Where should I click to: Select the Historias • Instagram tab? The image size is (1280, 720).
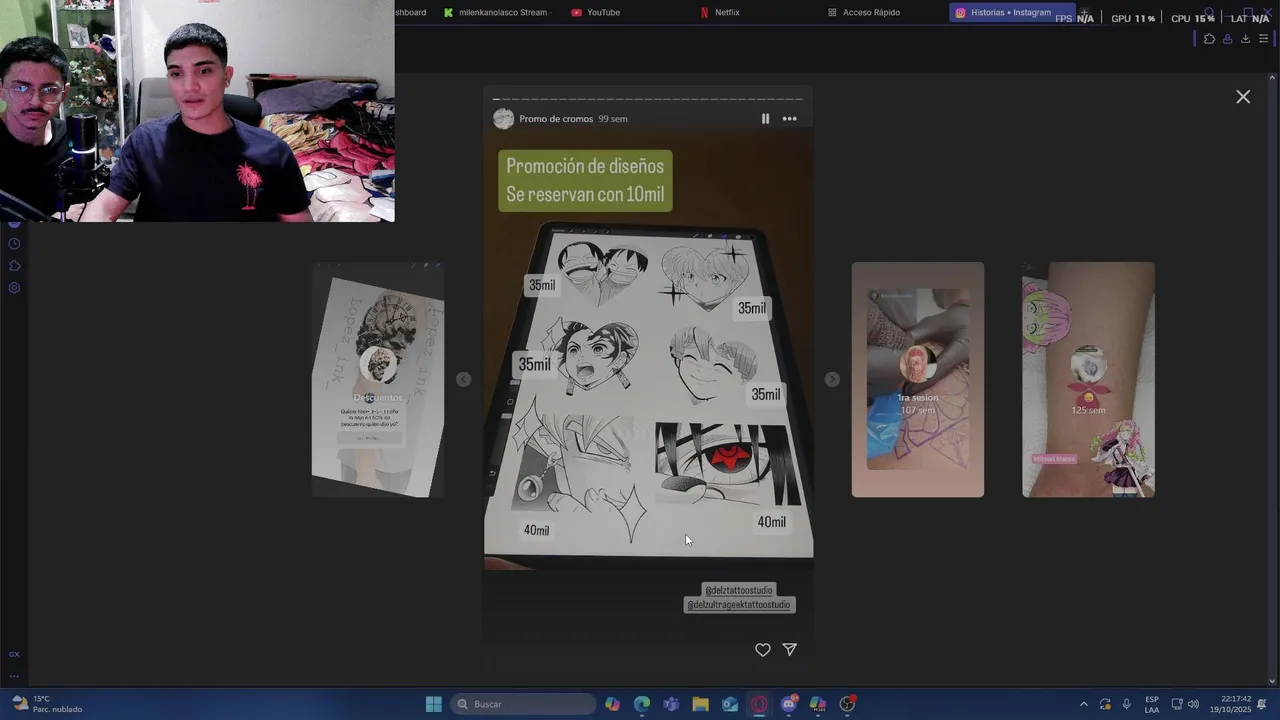point(1010,12)
